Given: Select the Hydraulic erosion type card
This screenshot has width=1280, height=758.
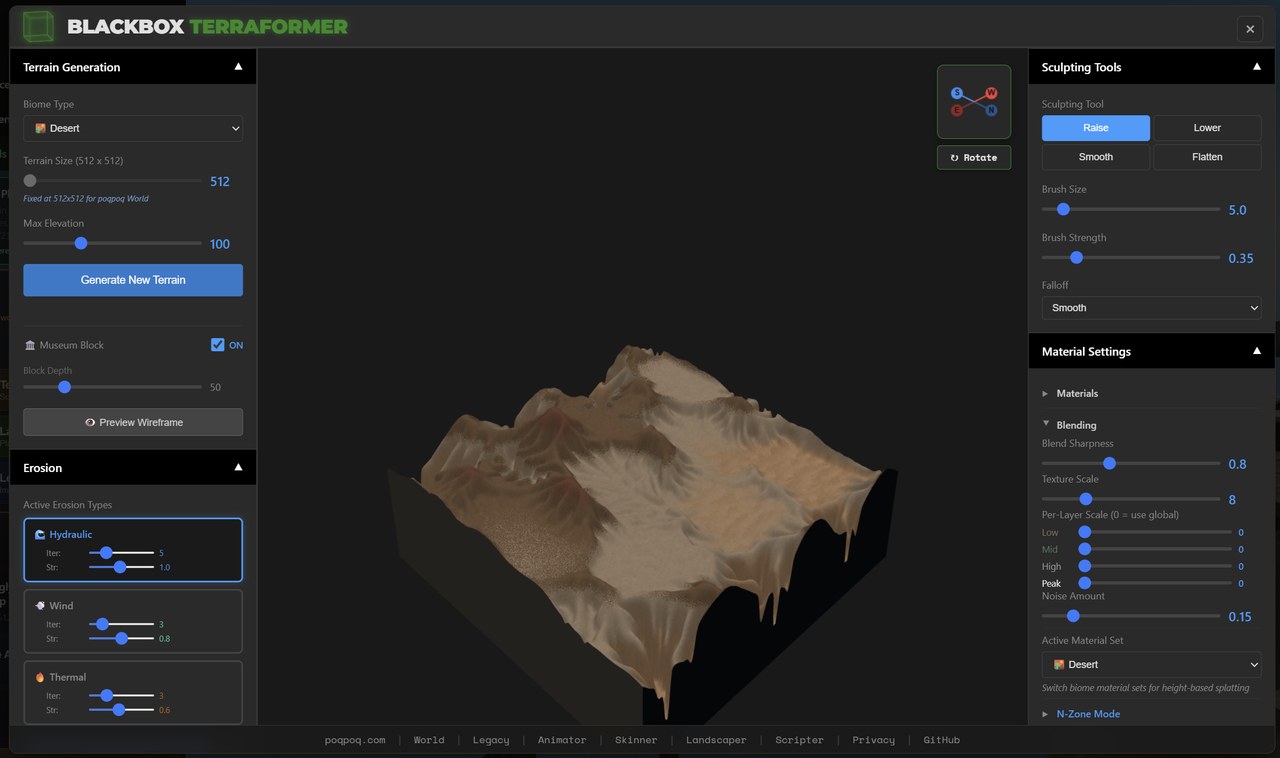Looking at the screenshot, I should click(133, 549).
